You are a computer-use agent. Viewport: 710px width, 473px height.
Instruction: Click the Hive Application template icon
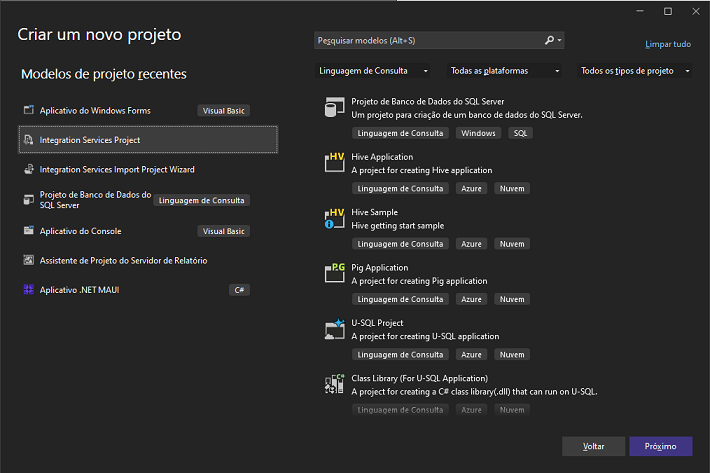tap(334, 162)
